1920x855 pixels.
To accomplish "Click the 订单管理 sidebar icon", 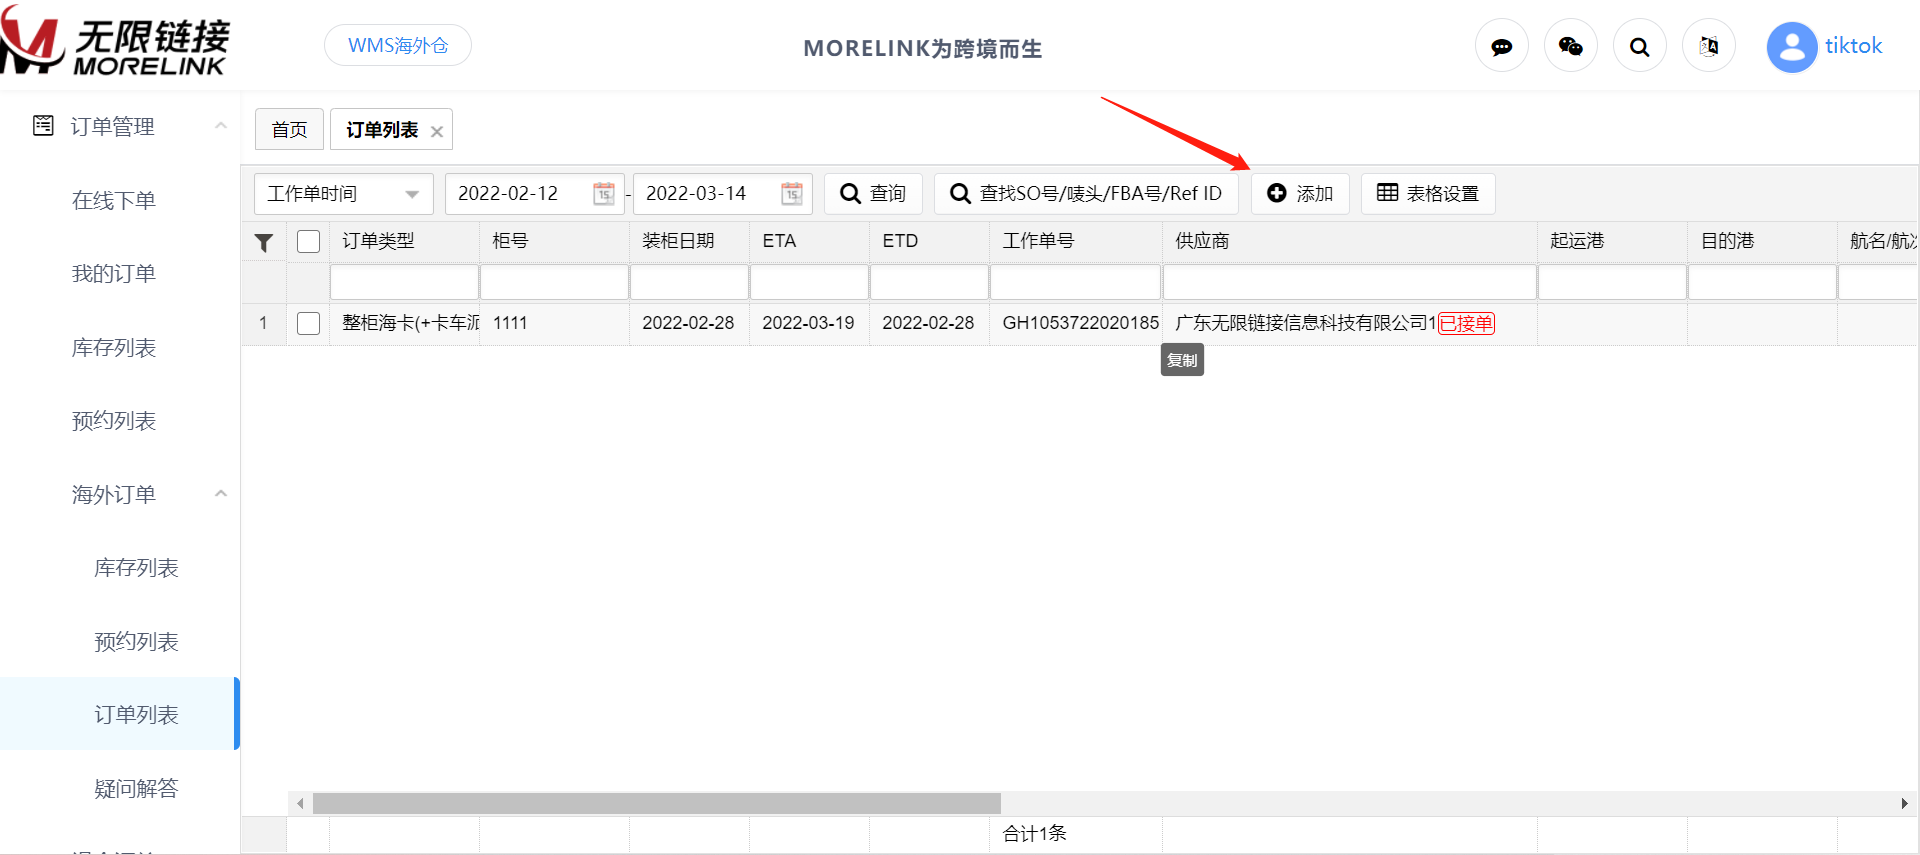I will pos(43,126).
